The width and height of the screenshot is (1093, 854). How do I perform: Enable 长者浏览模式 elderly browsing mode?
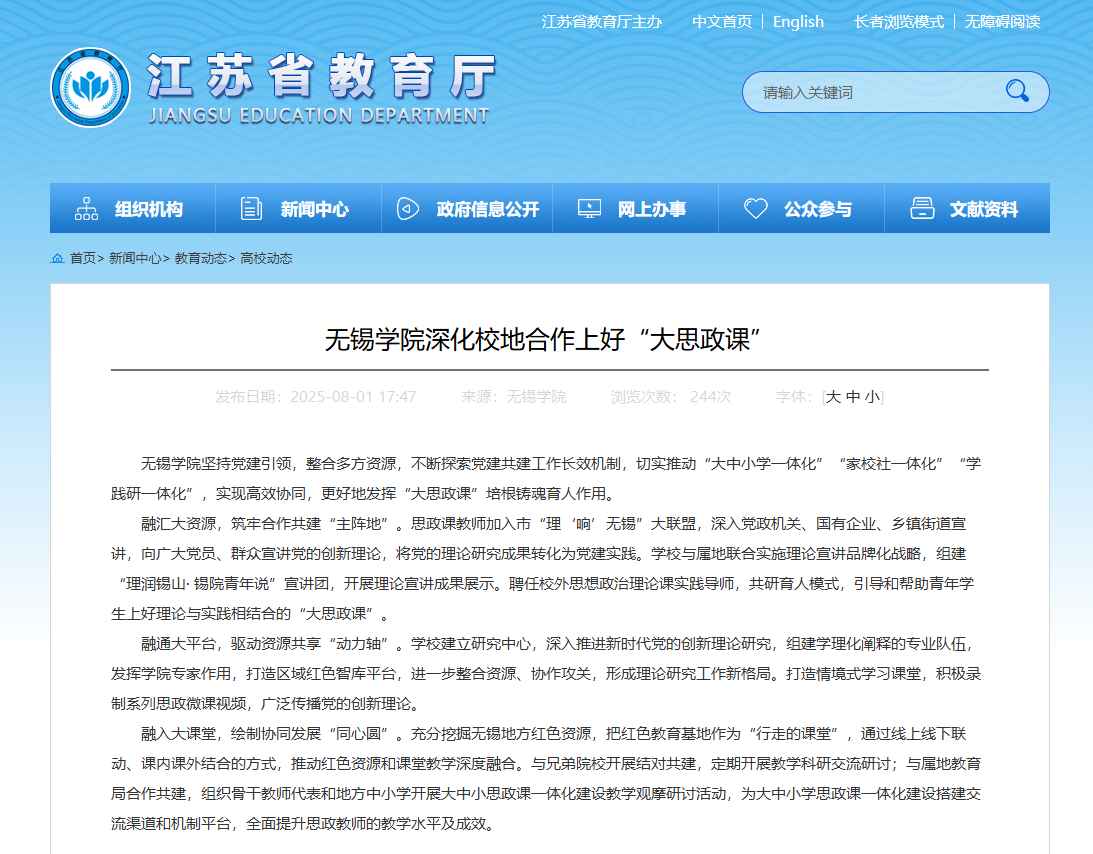click(x=898, y=21)
